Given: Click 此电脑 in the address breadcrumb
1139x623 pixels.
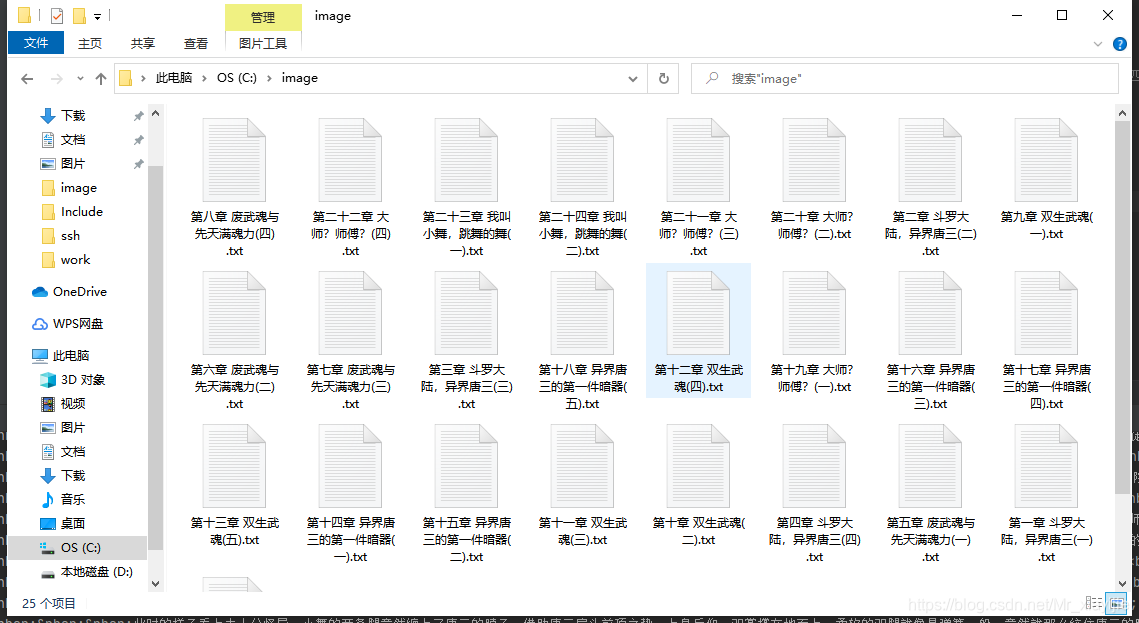Looking at the screenshot, I should [174, 78].
